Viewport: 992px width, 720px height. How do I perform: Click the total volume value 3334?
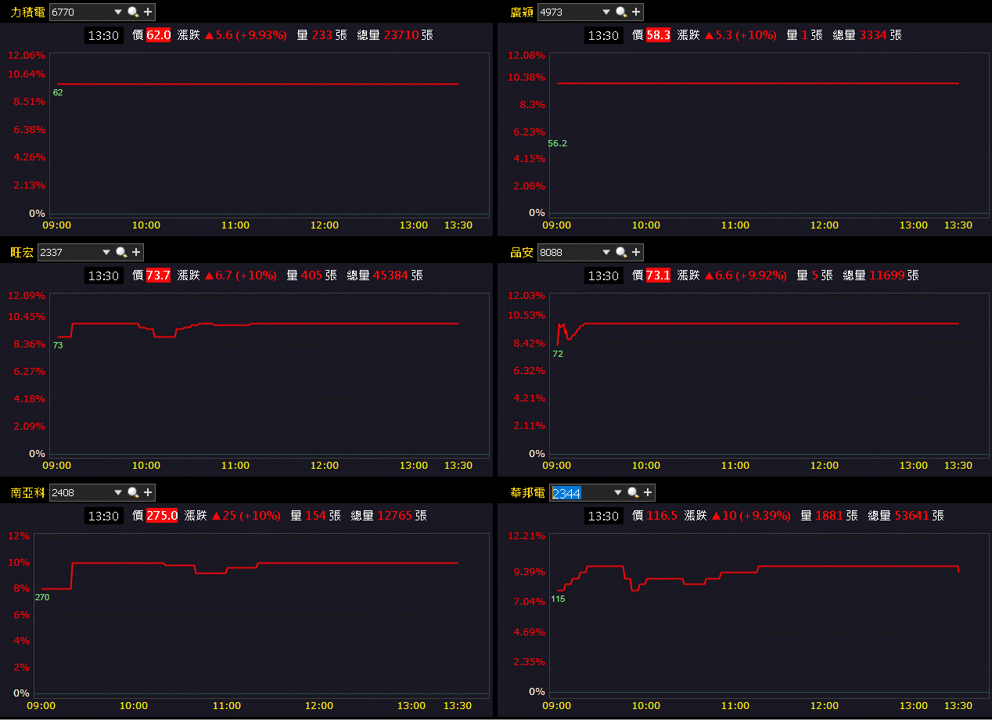[x=873, y=35]
